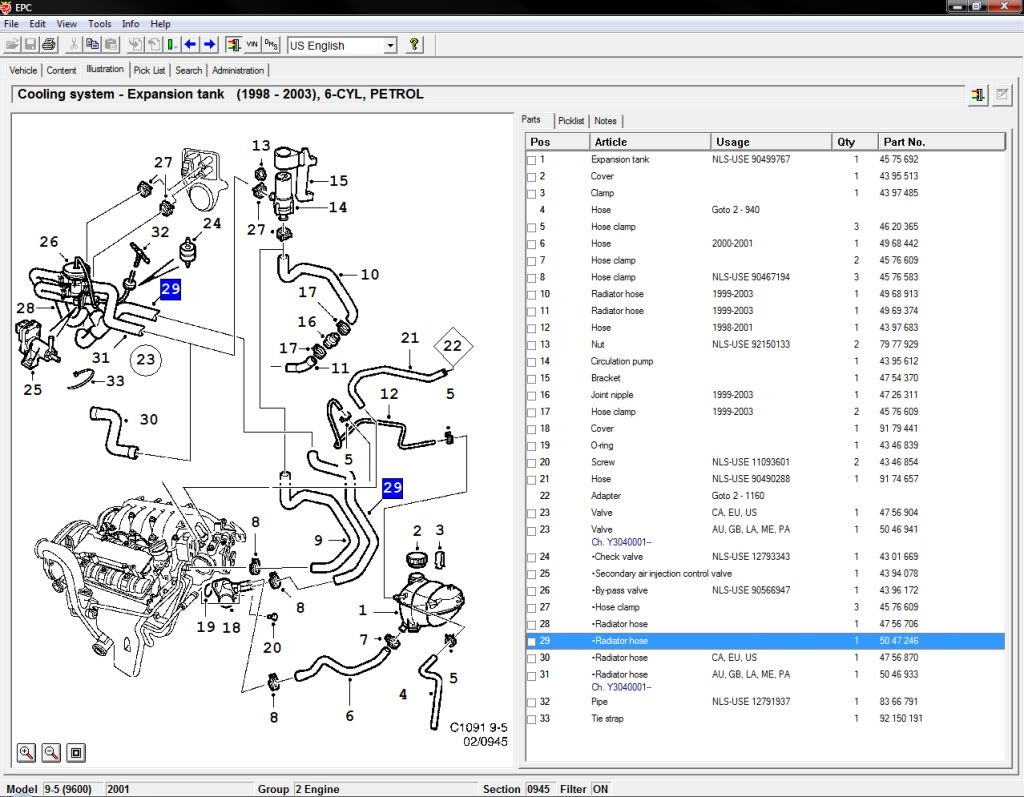Click the Qty column header
The image size is (1024, 797).
pos(854,142)
